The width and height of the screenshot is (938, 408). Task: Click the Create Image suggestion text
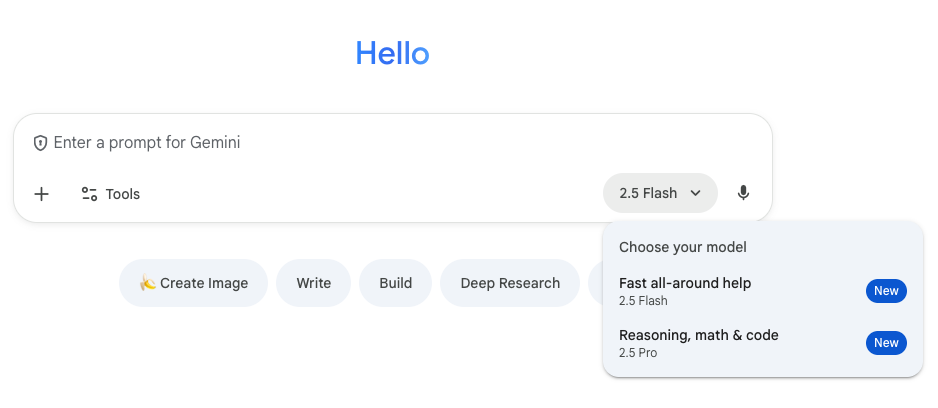[204, 283]
